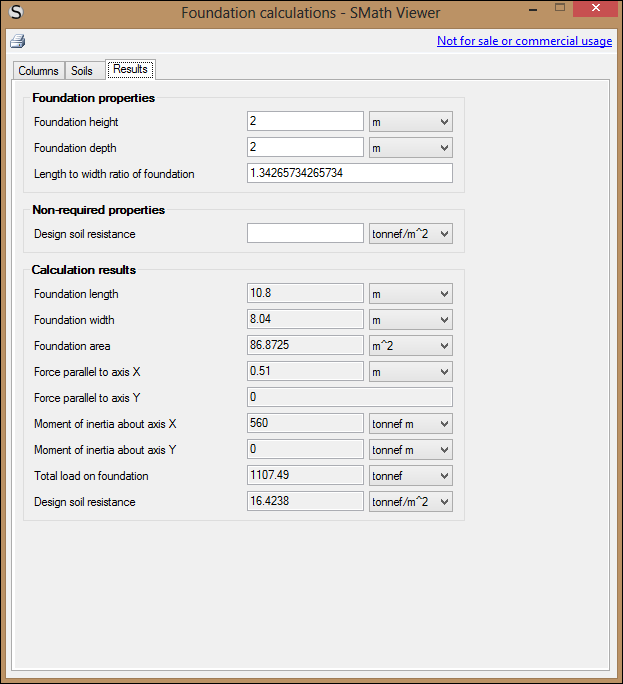The height and width of the screenshot is (684, 623).
Task: Open the Total load on foundation unit dropdown
Action: click(x=410, y=476)
